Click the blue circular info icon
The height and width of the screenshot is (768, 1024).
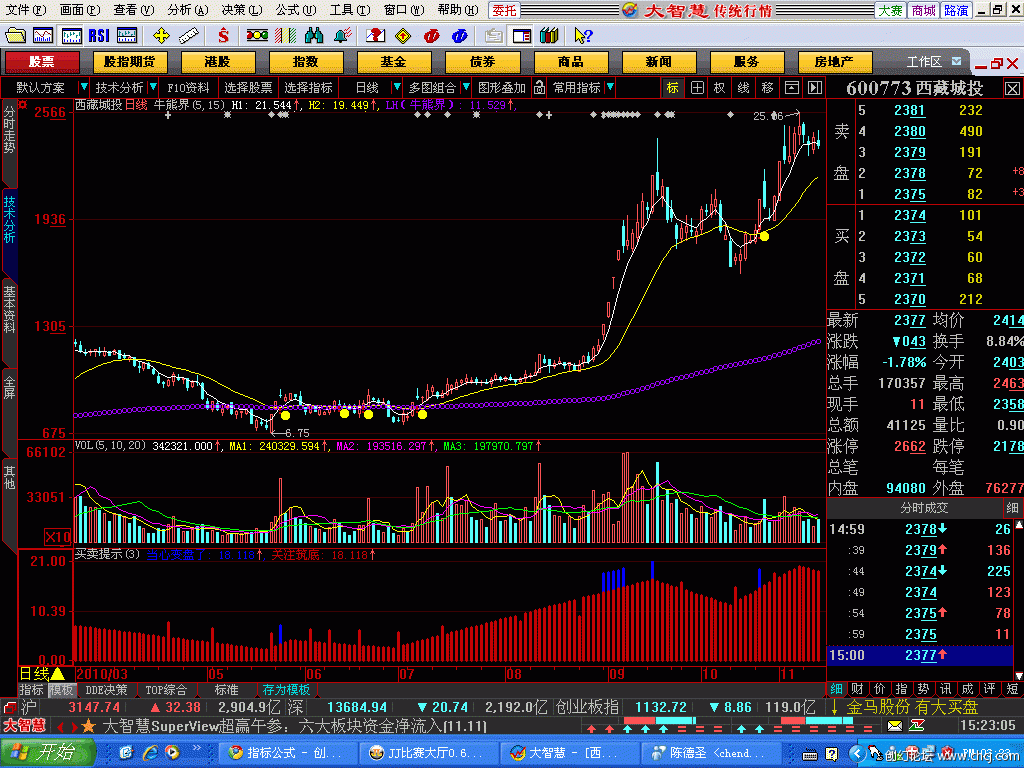pyautogui.click(x=459, y=35)
